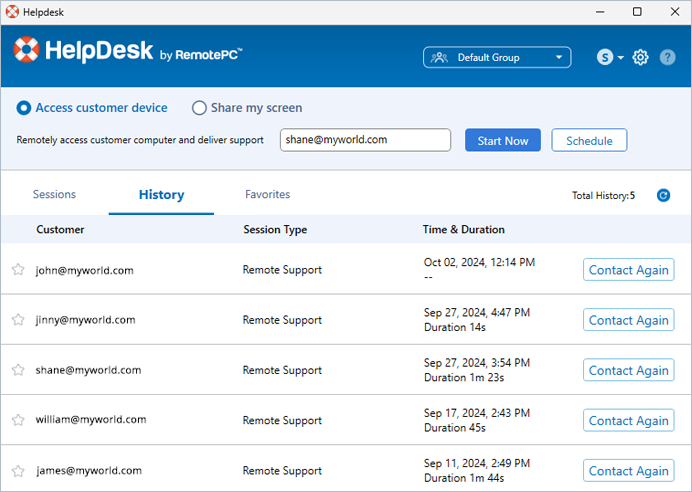Click the HelpDesk lifebuoy logo
The width and height of the screenshot is (692, 492).
(x=27, y=50)
